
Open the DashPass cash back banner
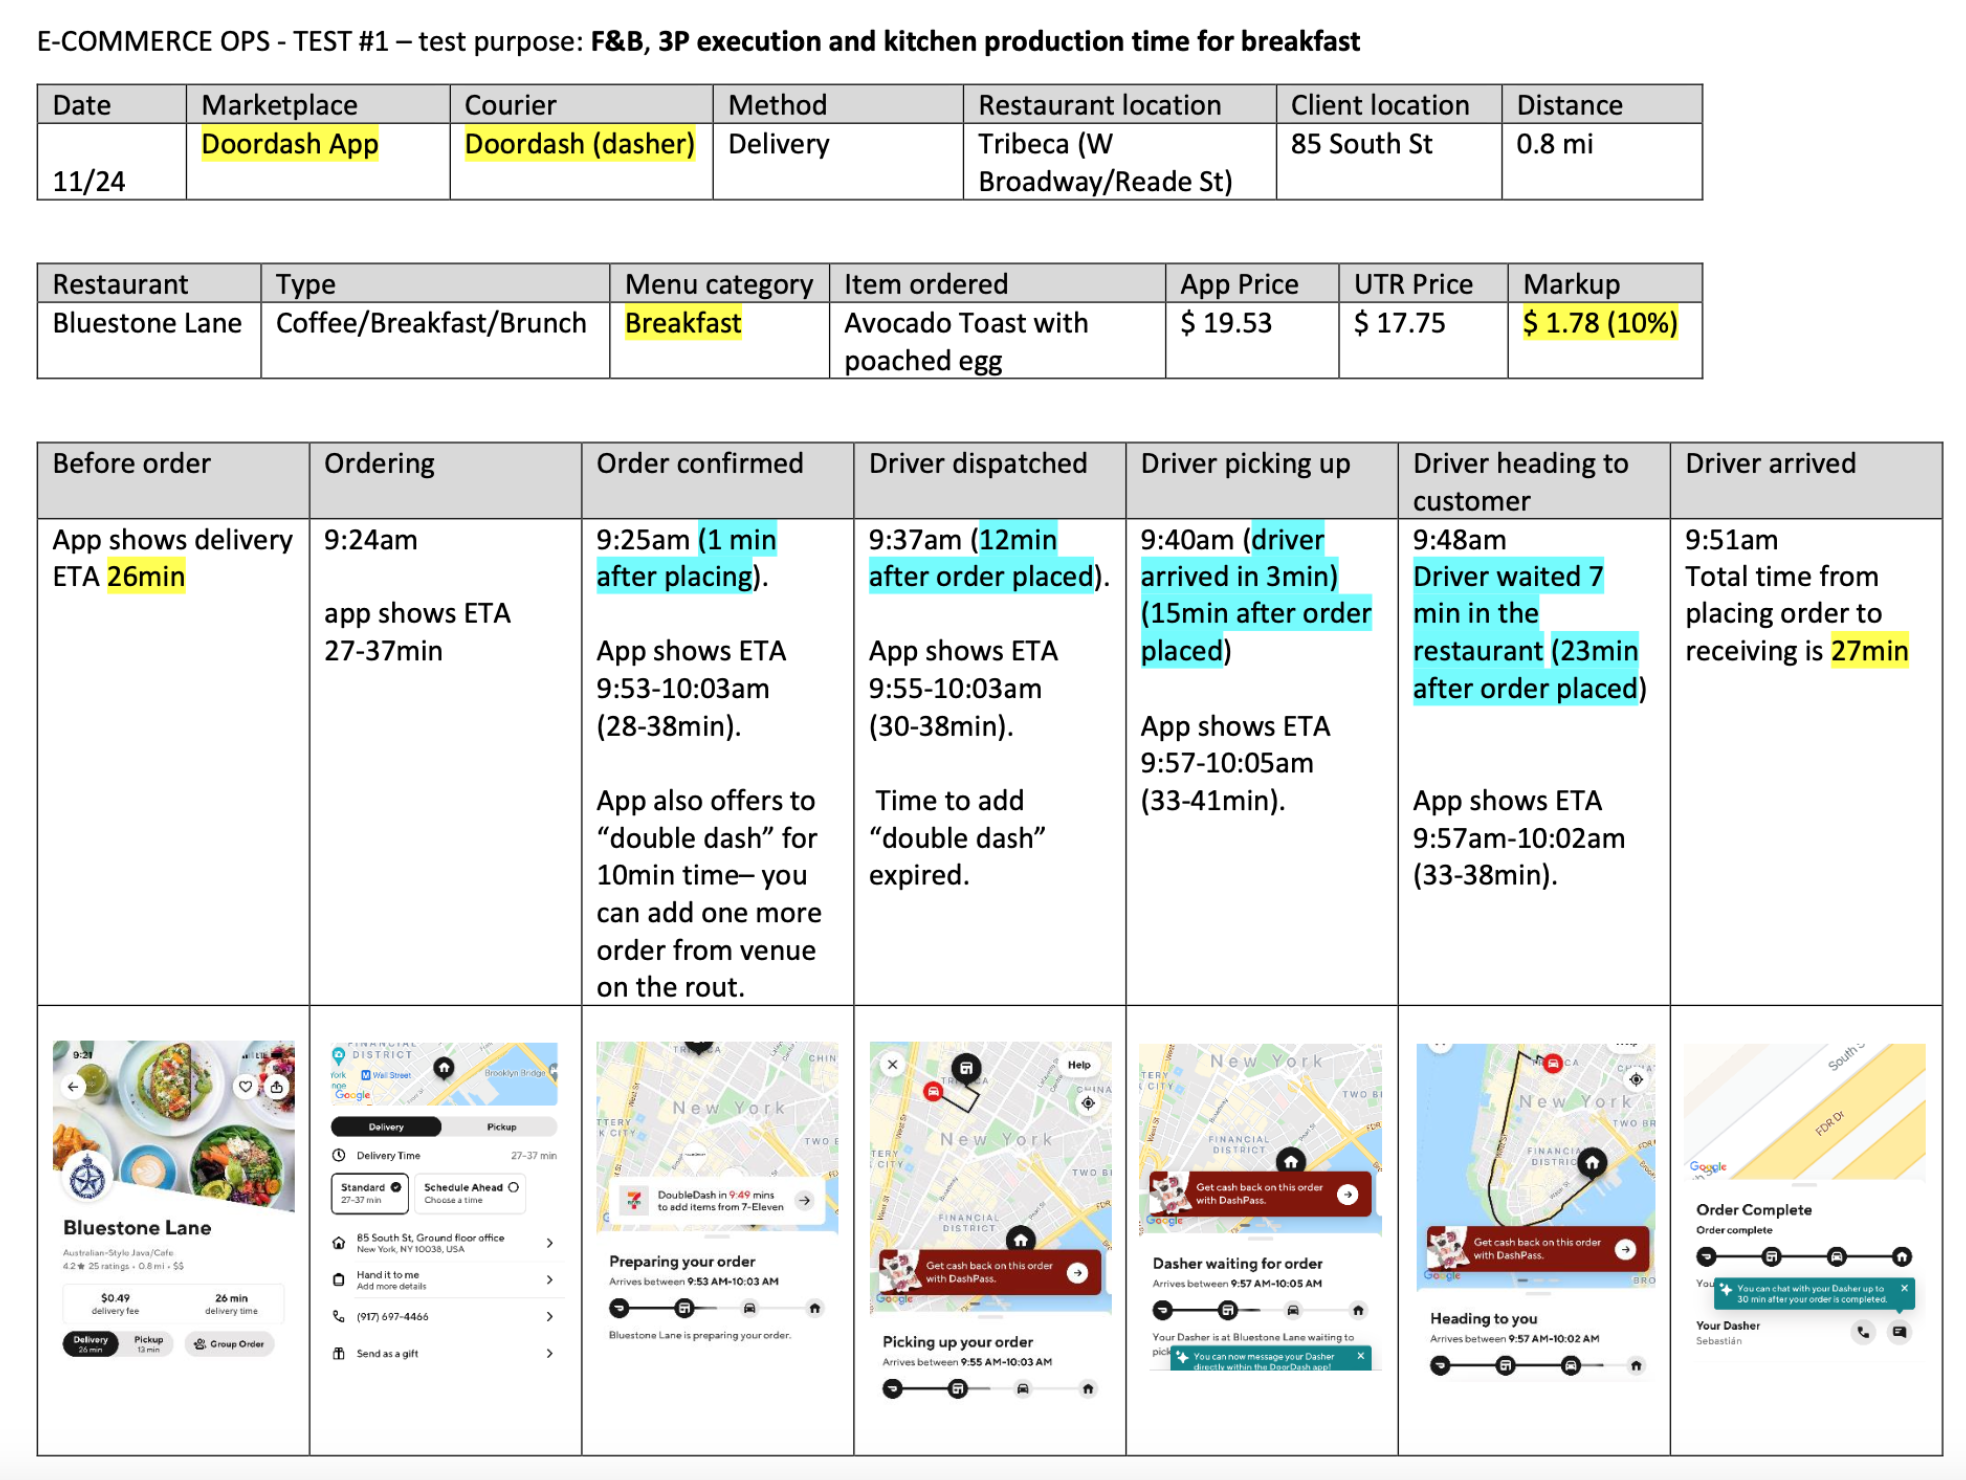[x=1078, y=1272]
